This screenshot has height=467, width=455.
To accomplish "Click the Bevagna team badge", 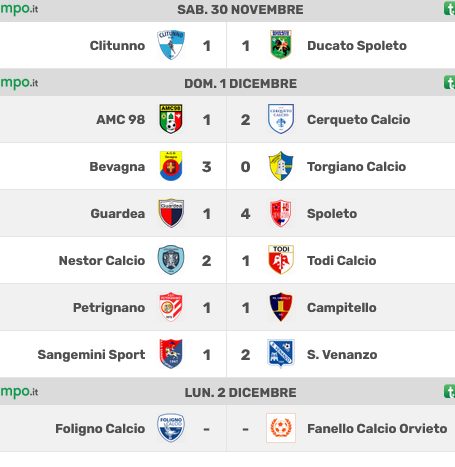I will (x=171, y=166).
